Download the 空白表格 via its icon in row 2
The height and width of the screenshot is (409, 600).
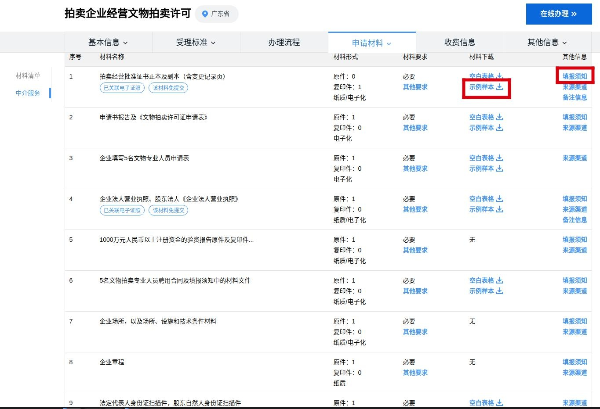pos(499,117)
